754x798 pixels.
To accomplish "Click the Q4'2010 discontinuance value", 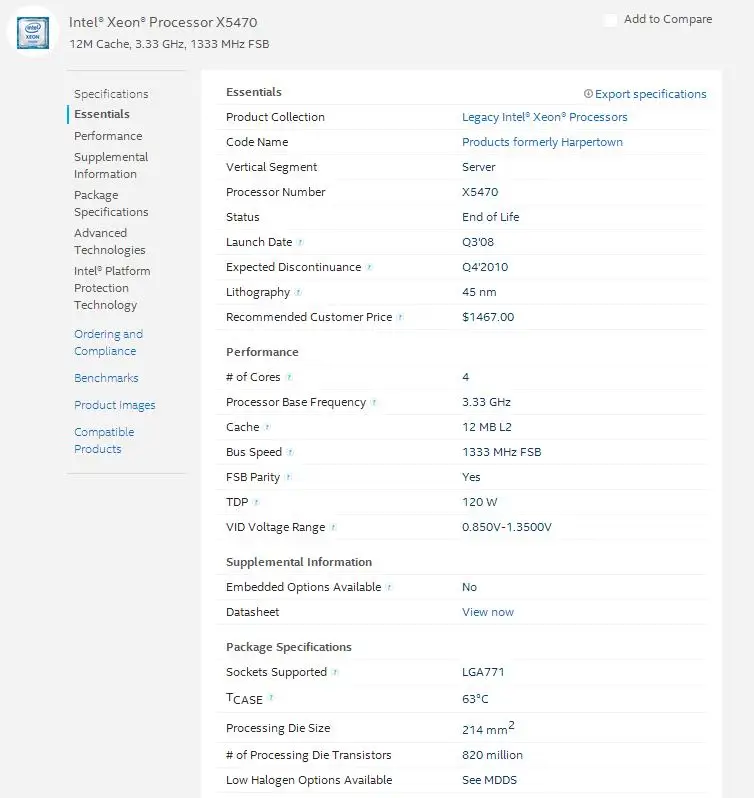I will (485, 267).
